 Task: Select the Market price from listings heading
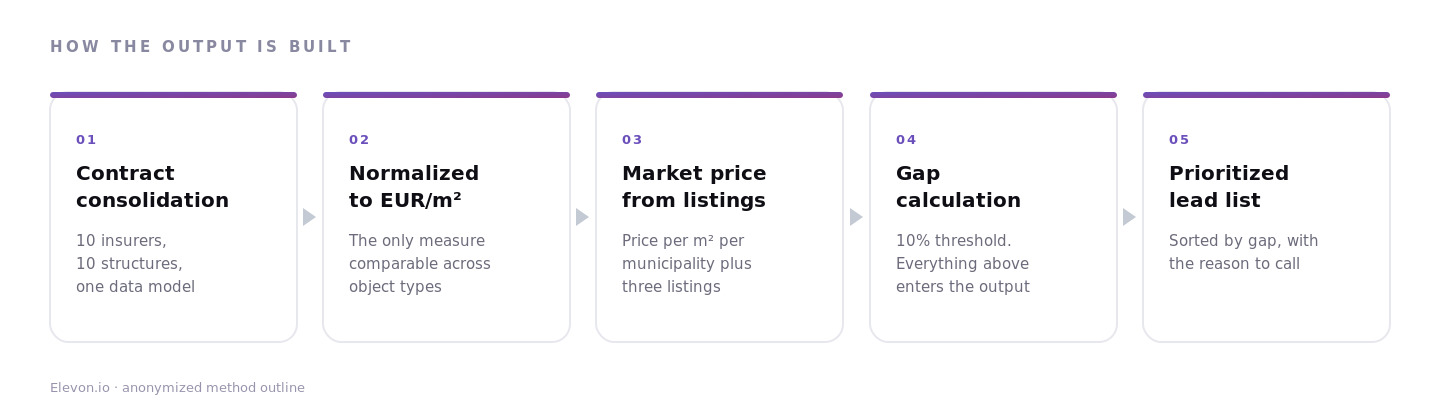coord(694,187)
